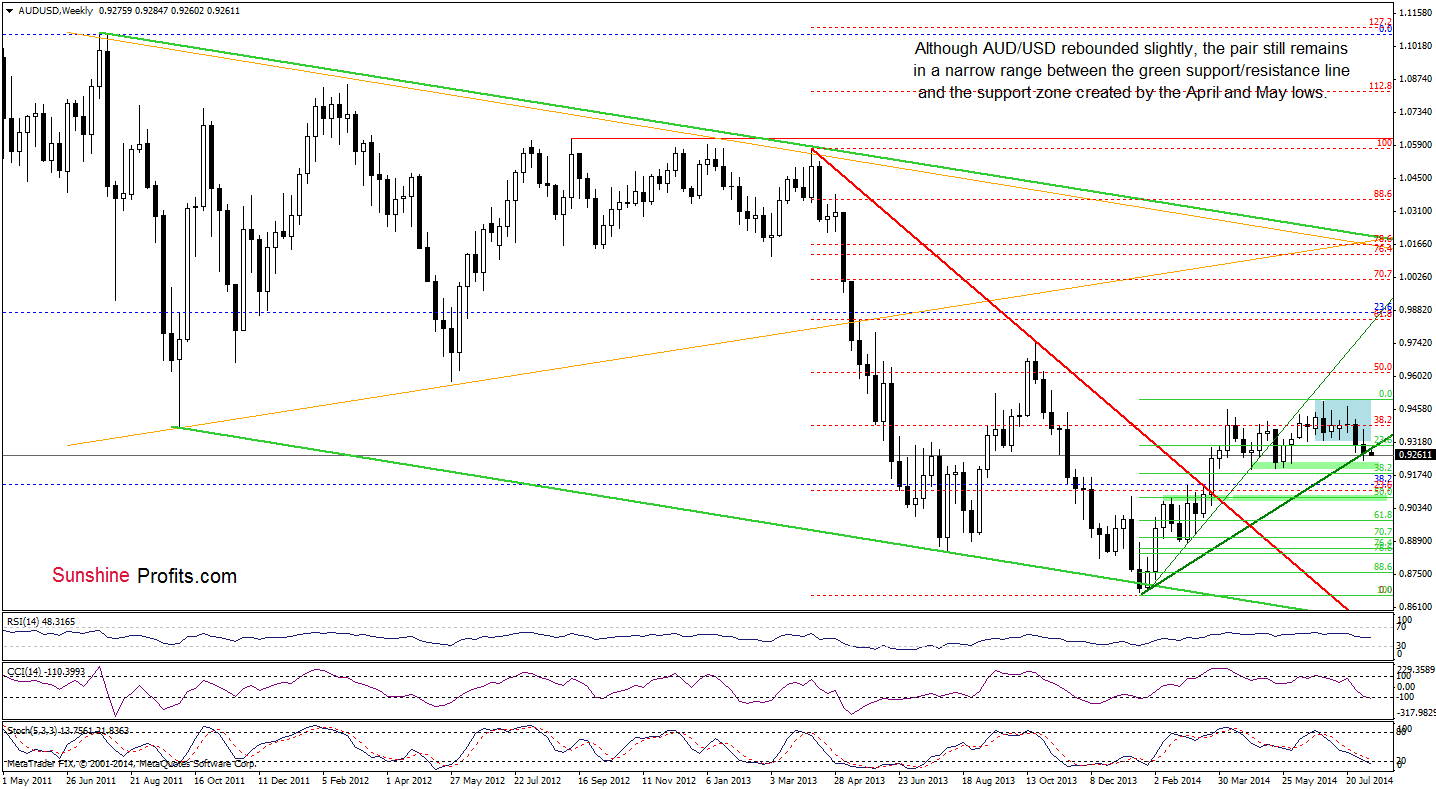Select the annotation line starting 'Although AUD/USD rebounded slightly'
Image resolution: width=1436 pixels, height=789 pixels.
pos(1131,48)
